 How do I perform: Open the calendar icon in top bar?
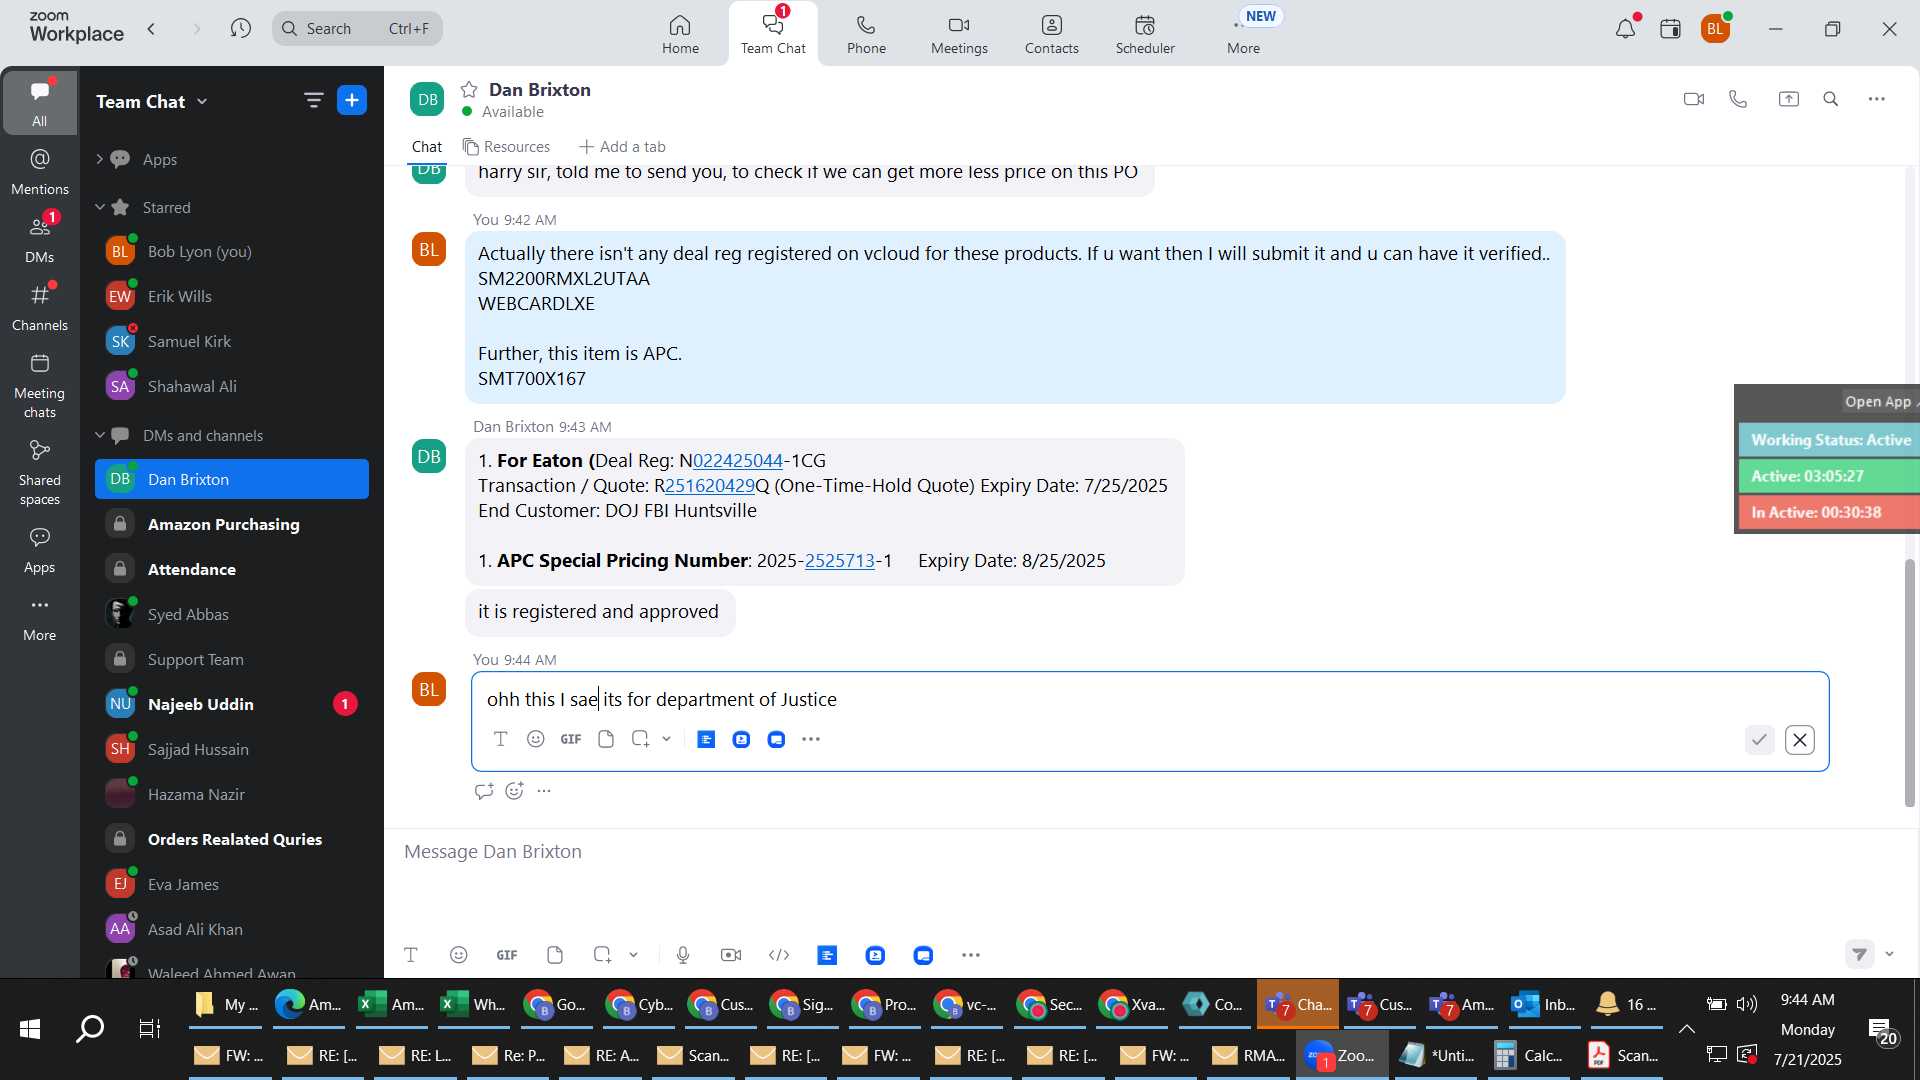tap(1670, 29)
